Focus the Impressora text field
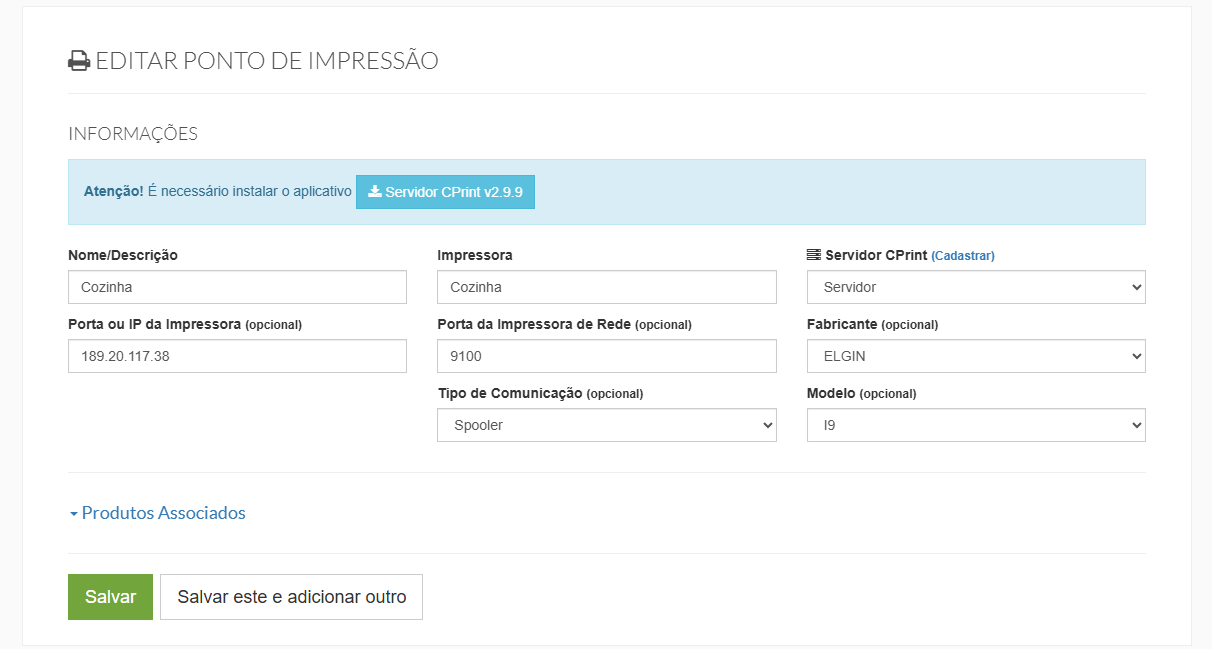This screenshot has height=649, width=1212. coord(607,287)
